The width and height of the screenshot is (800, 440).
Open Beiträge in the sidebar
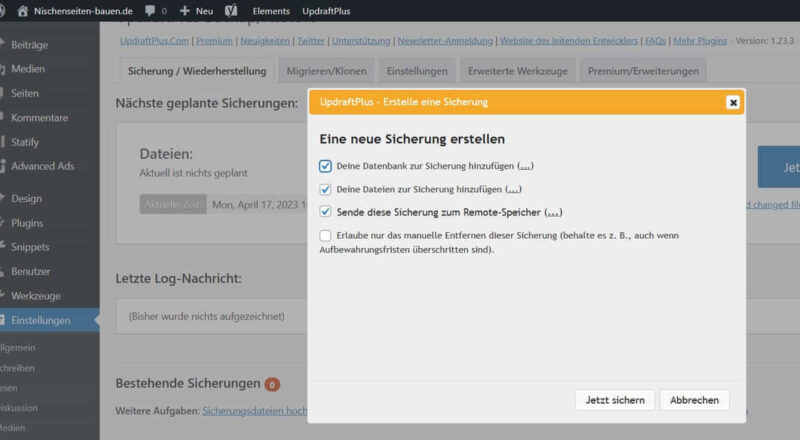(x=30, y=44)
